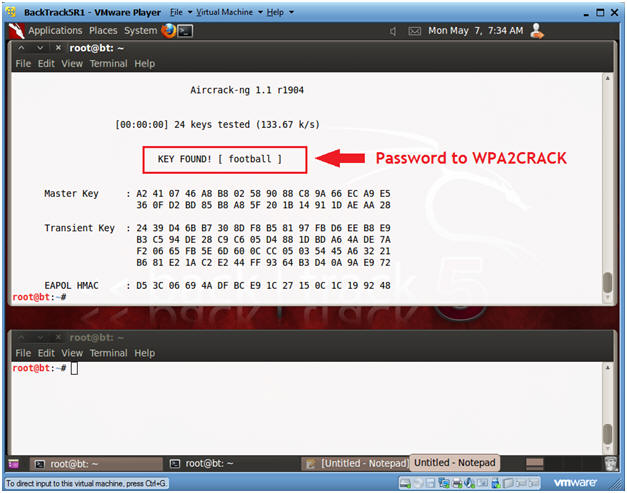
Task: Click the 'Master Key' label
Action: coord(71,194)
